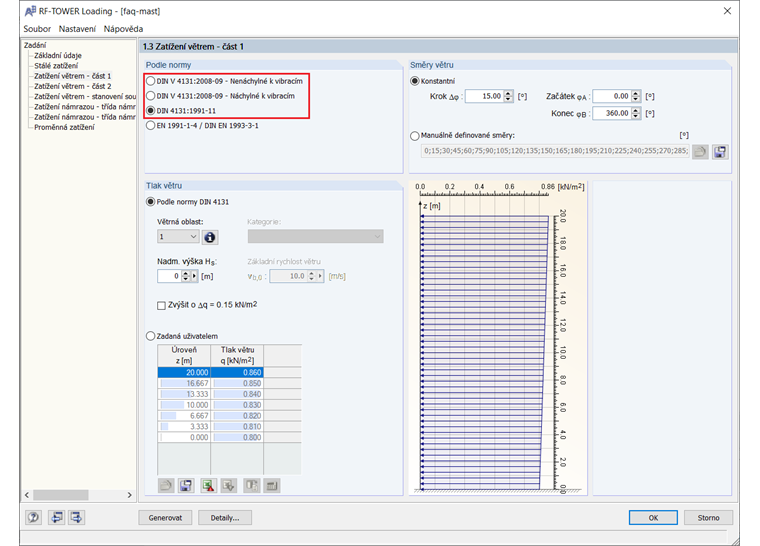Open the disabled Kategorie dropdown

click(315, 237)
